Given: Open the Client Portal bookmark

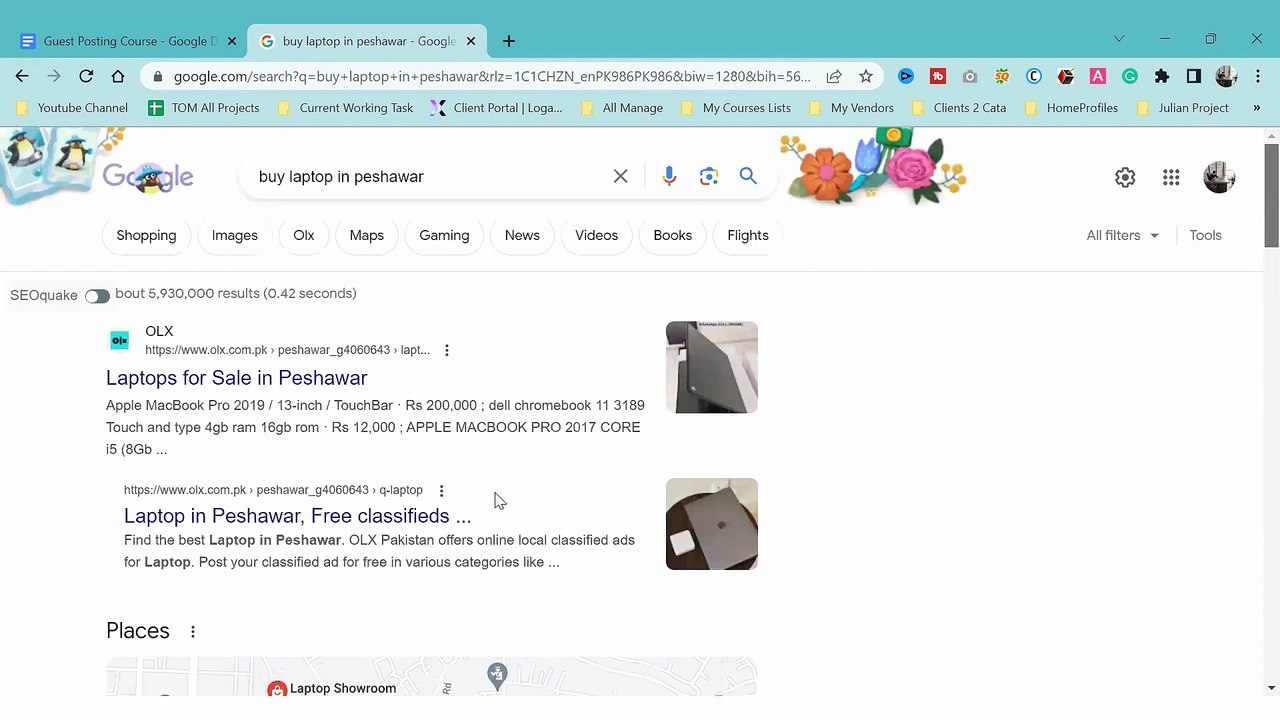Looking at the screenshot, I should coord(497,108).
